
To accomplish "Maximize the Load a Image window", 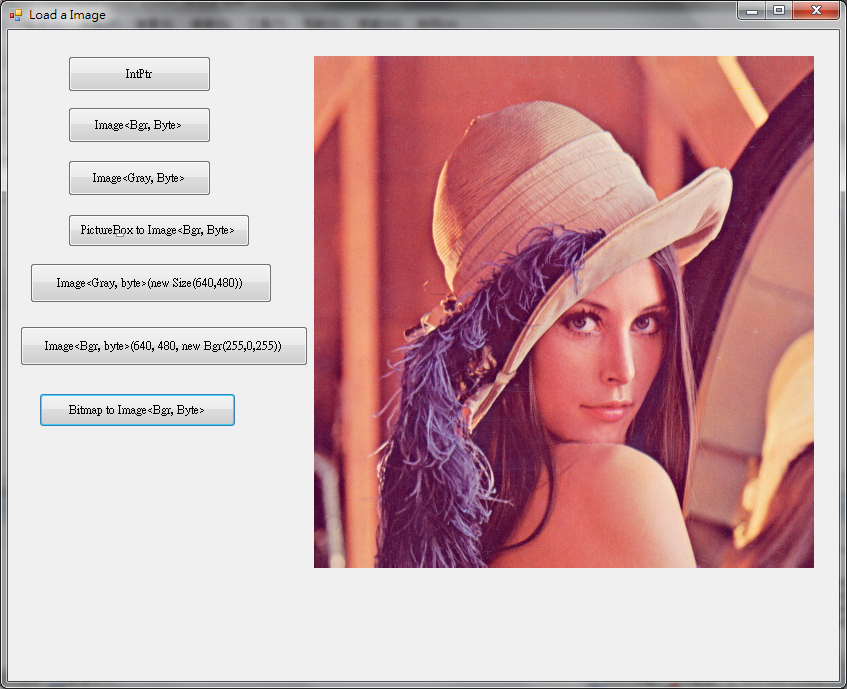I will [x=778, y=11].
